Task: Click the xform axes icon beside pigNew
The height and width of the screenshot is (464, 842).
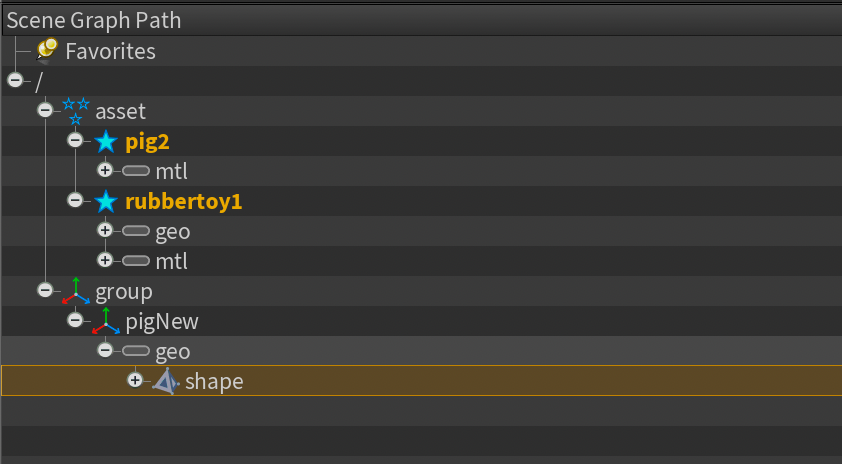Action: (106, 322)
